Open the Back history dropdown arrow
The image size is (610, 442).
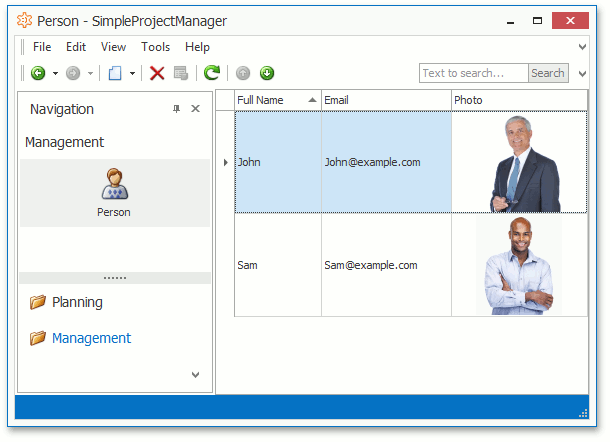coord(55,73)
